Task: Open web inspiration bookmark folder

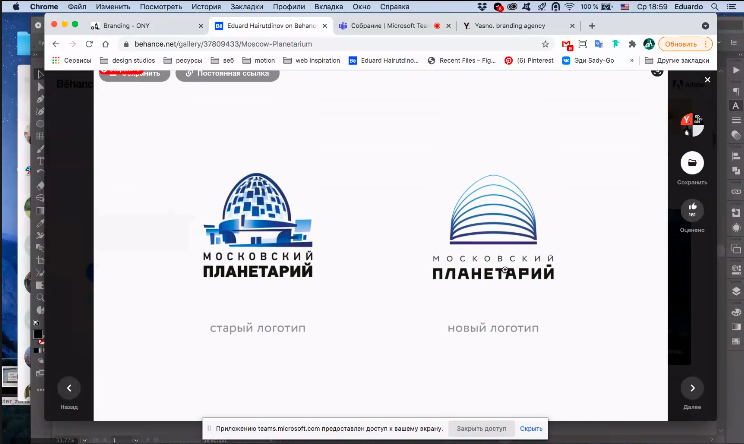Action: pos(312,61)
